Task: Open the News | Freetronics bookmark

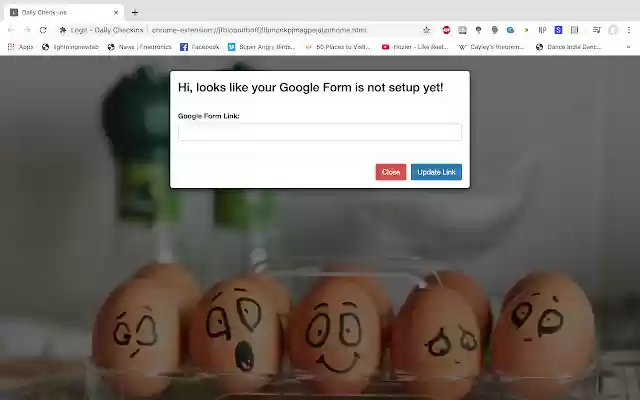Action: (x=140, y=47)
